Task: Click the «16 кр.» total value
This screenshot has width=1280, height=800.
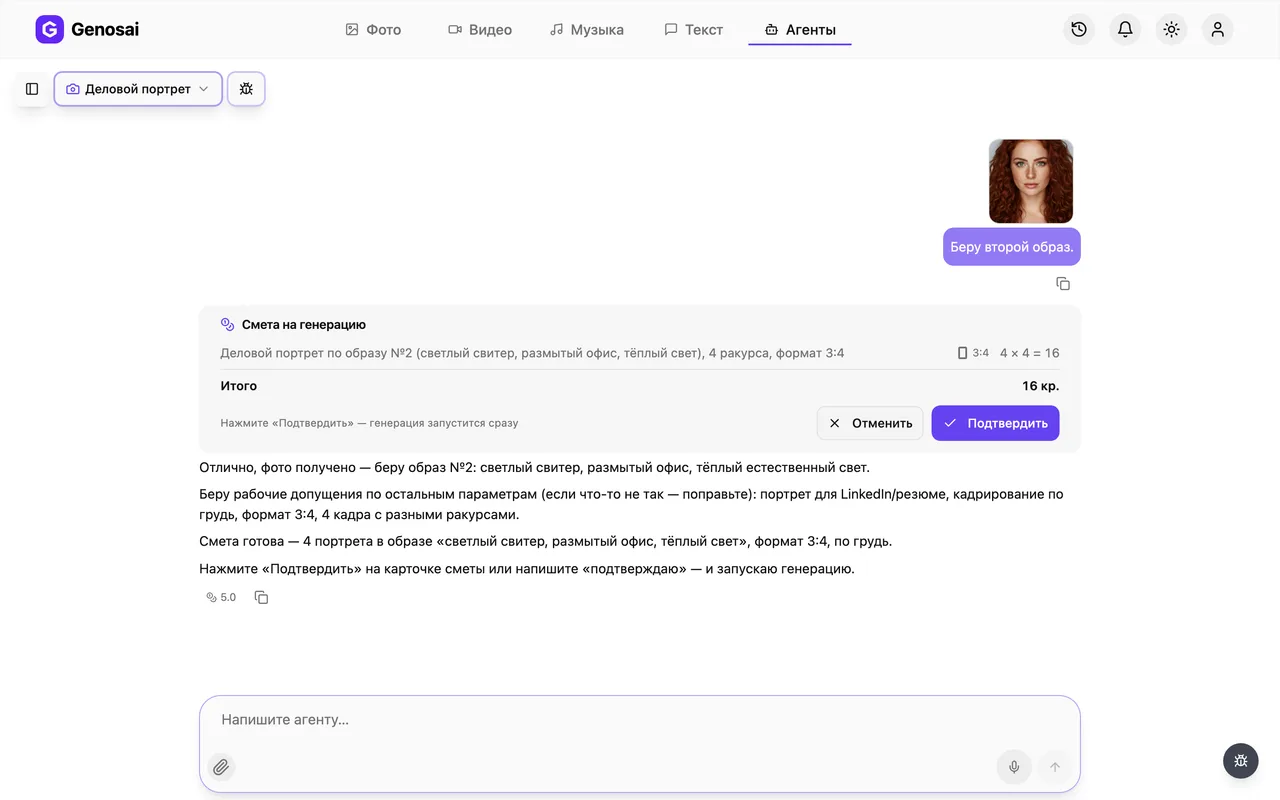Action: coord(1041,386)
